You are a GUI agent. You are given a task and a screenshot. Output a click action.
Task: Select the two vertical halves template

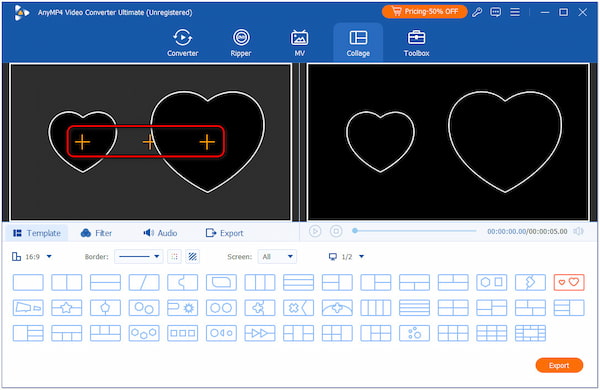pyautogui.click(x=67, y=282)
